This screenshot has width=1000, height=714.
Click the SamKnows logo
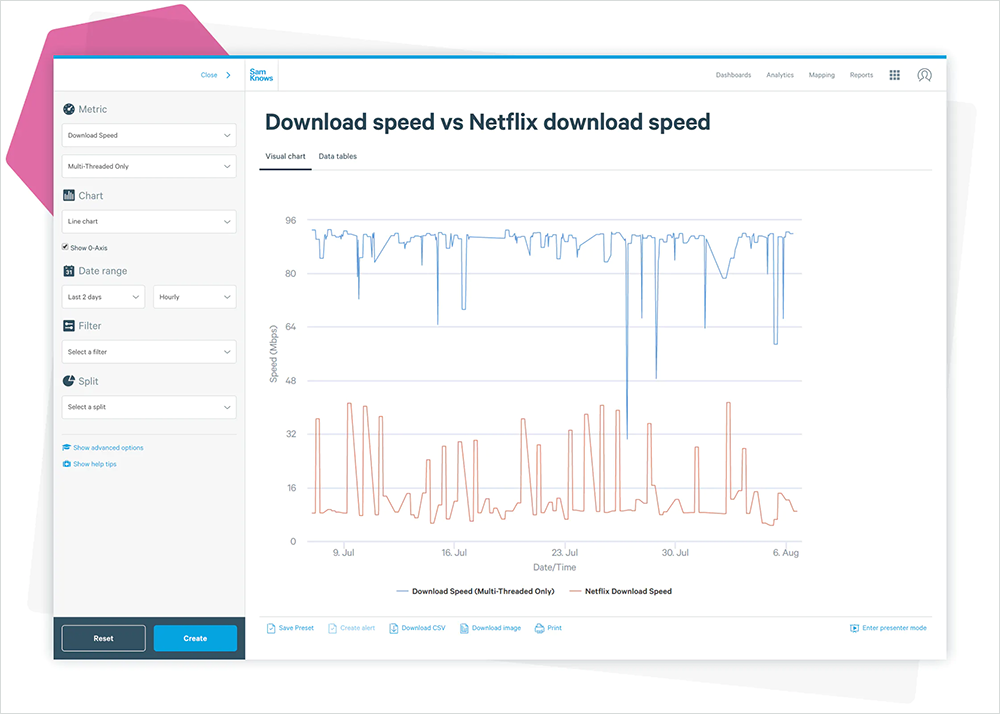(260, 75)
